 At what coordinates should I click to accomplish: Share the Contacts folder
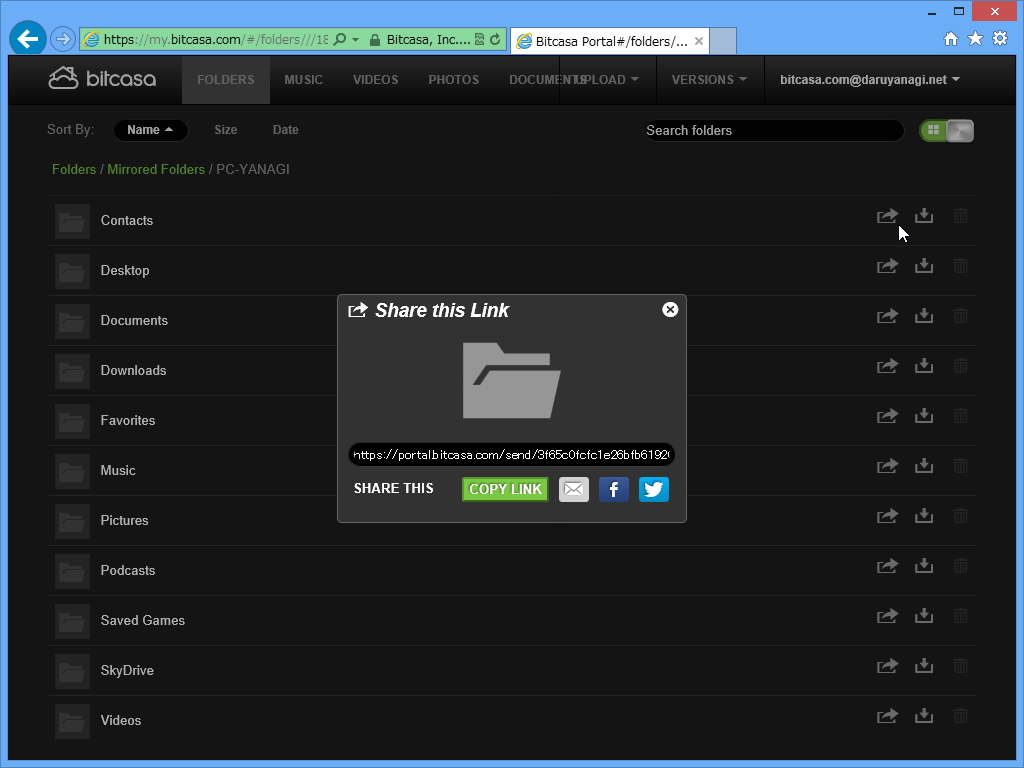pos(887,216)
